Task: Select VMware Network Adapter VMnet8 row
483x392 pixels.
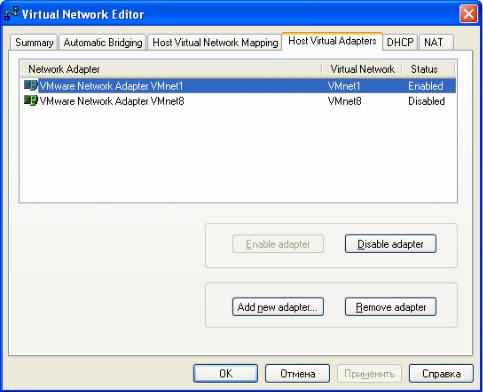Action: click(239, 101)
